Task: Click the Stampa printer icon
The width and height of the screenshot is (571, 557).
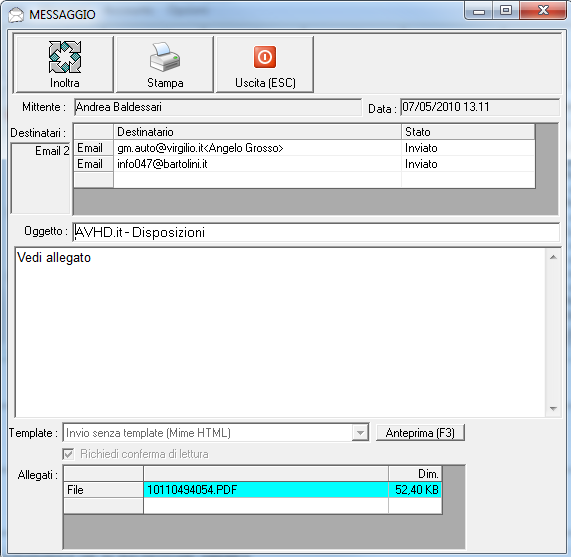Action: coord(165,57)
